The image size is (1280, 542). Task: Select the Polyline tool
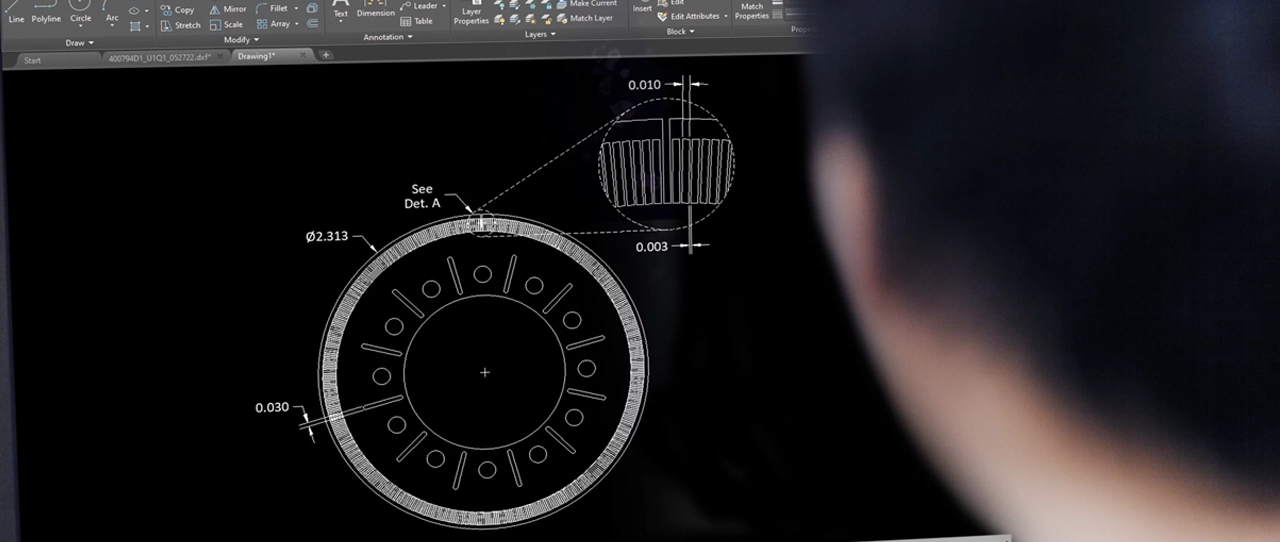coord(46,12)
